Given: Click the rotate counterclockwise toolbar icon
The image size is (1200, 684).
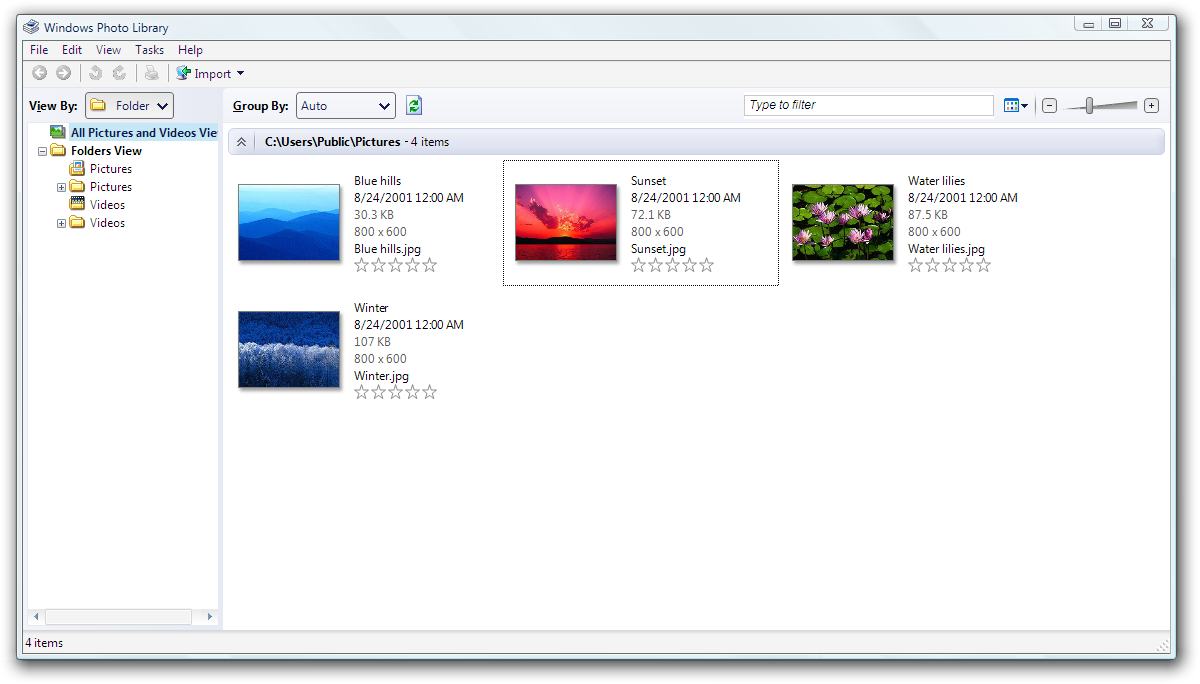Looking at the screenshot, I should coord(95,73).
